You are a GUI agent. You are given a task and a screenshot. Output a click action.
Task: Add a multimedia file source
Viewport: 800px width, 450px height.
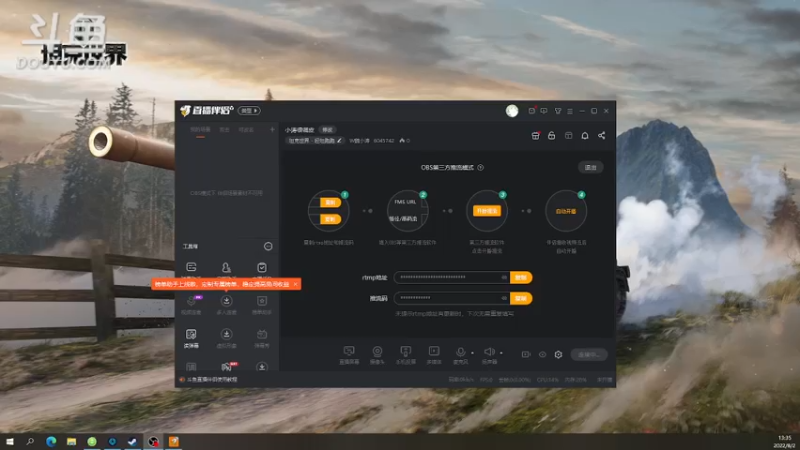coord(434,354)
